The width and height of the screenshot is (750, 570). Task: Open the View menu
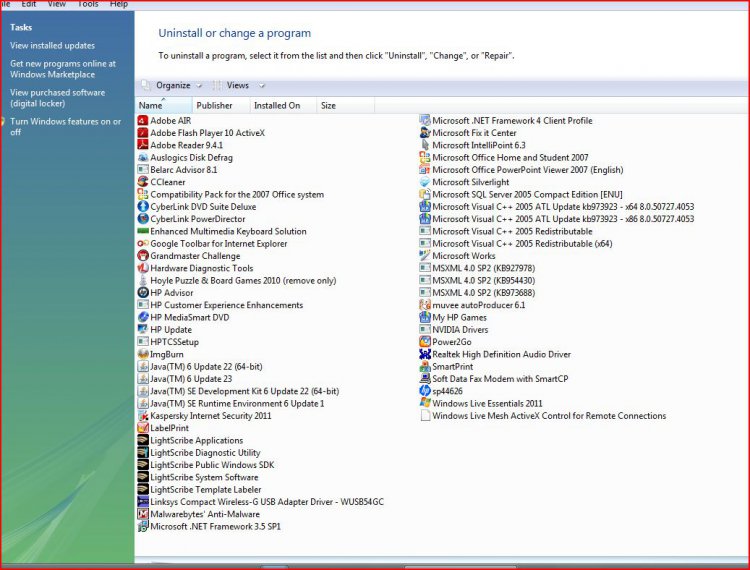(56, 4)
